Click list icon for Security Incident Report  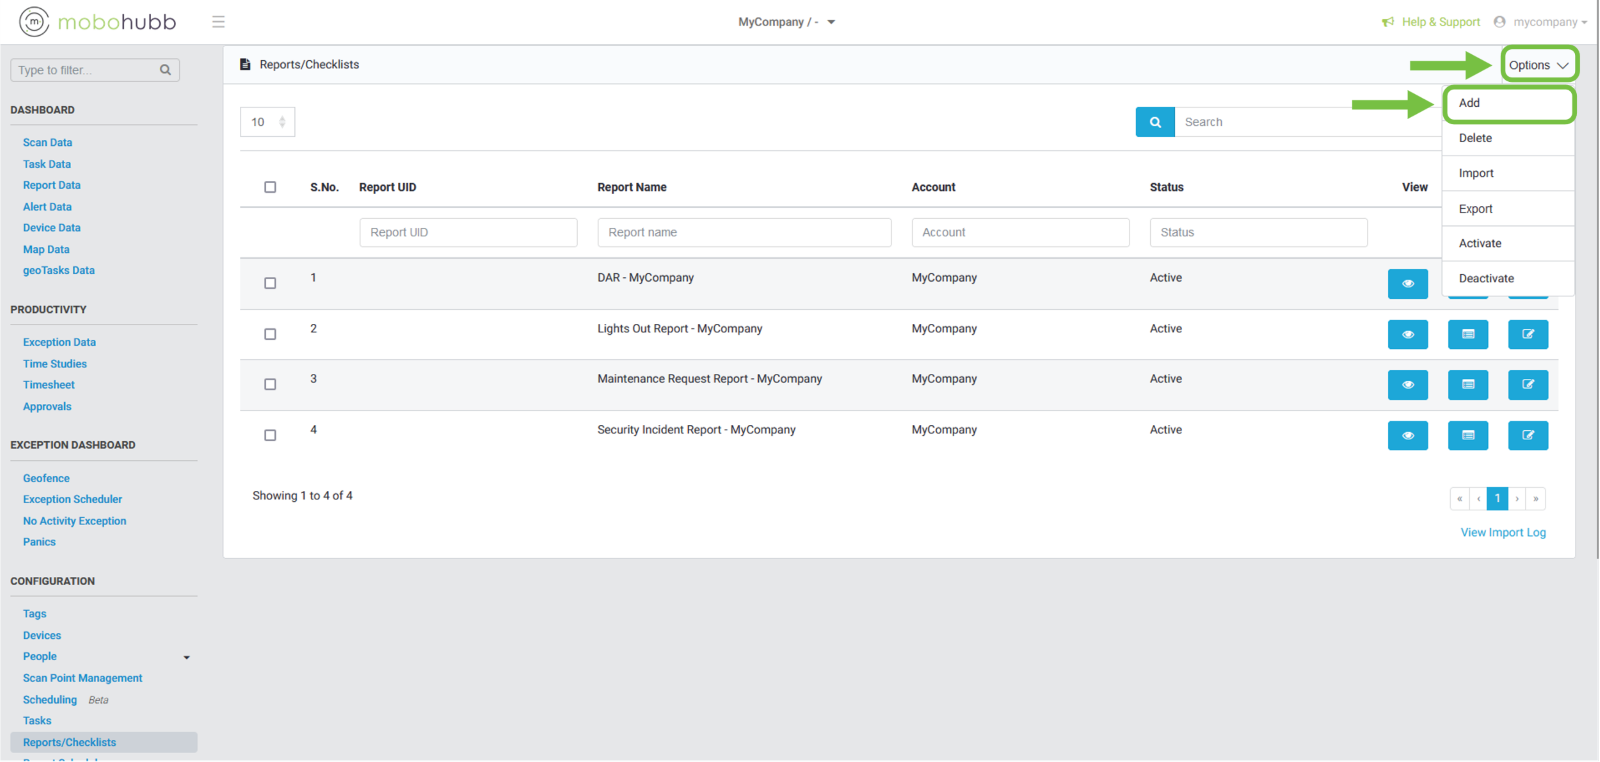tap(1467, 436)
